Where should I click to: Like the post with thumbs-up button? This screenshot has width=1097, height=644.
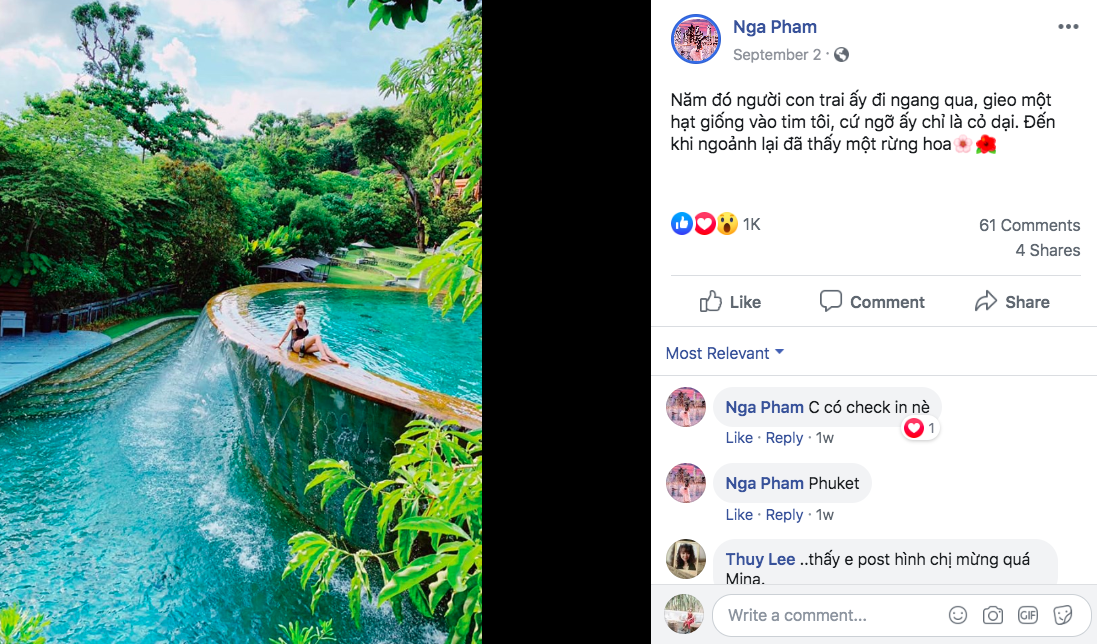pos(730,302)
